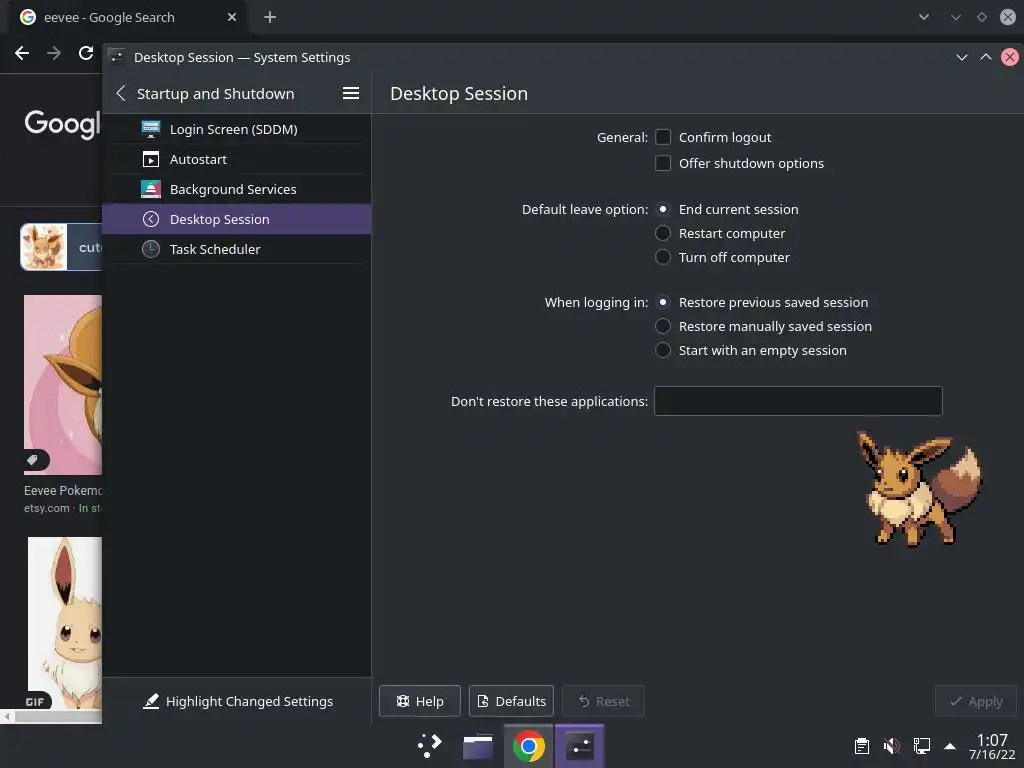Open Login Screen (SDDM) settings
Screen dimensions: 1024x768
click(237, 129)
